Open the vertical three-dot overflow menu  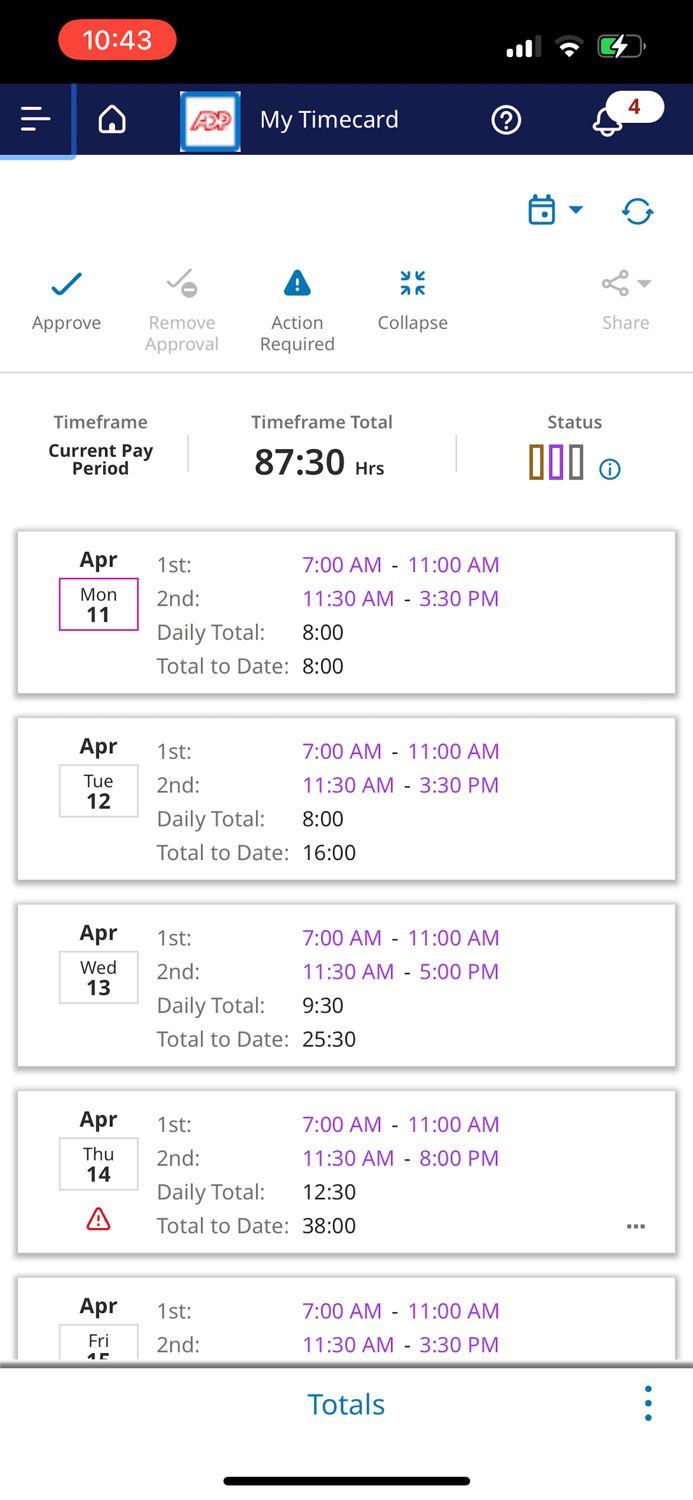point(648,1403)
